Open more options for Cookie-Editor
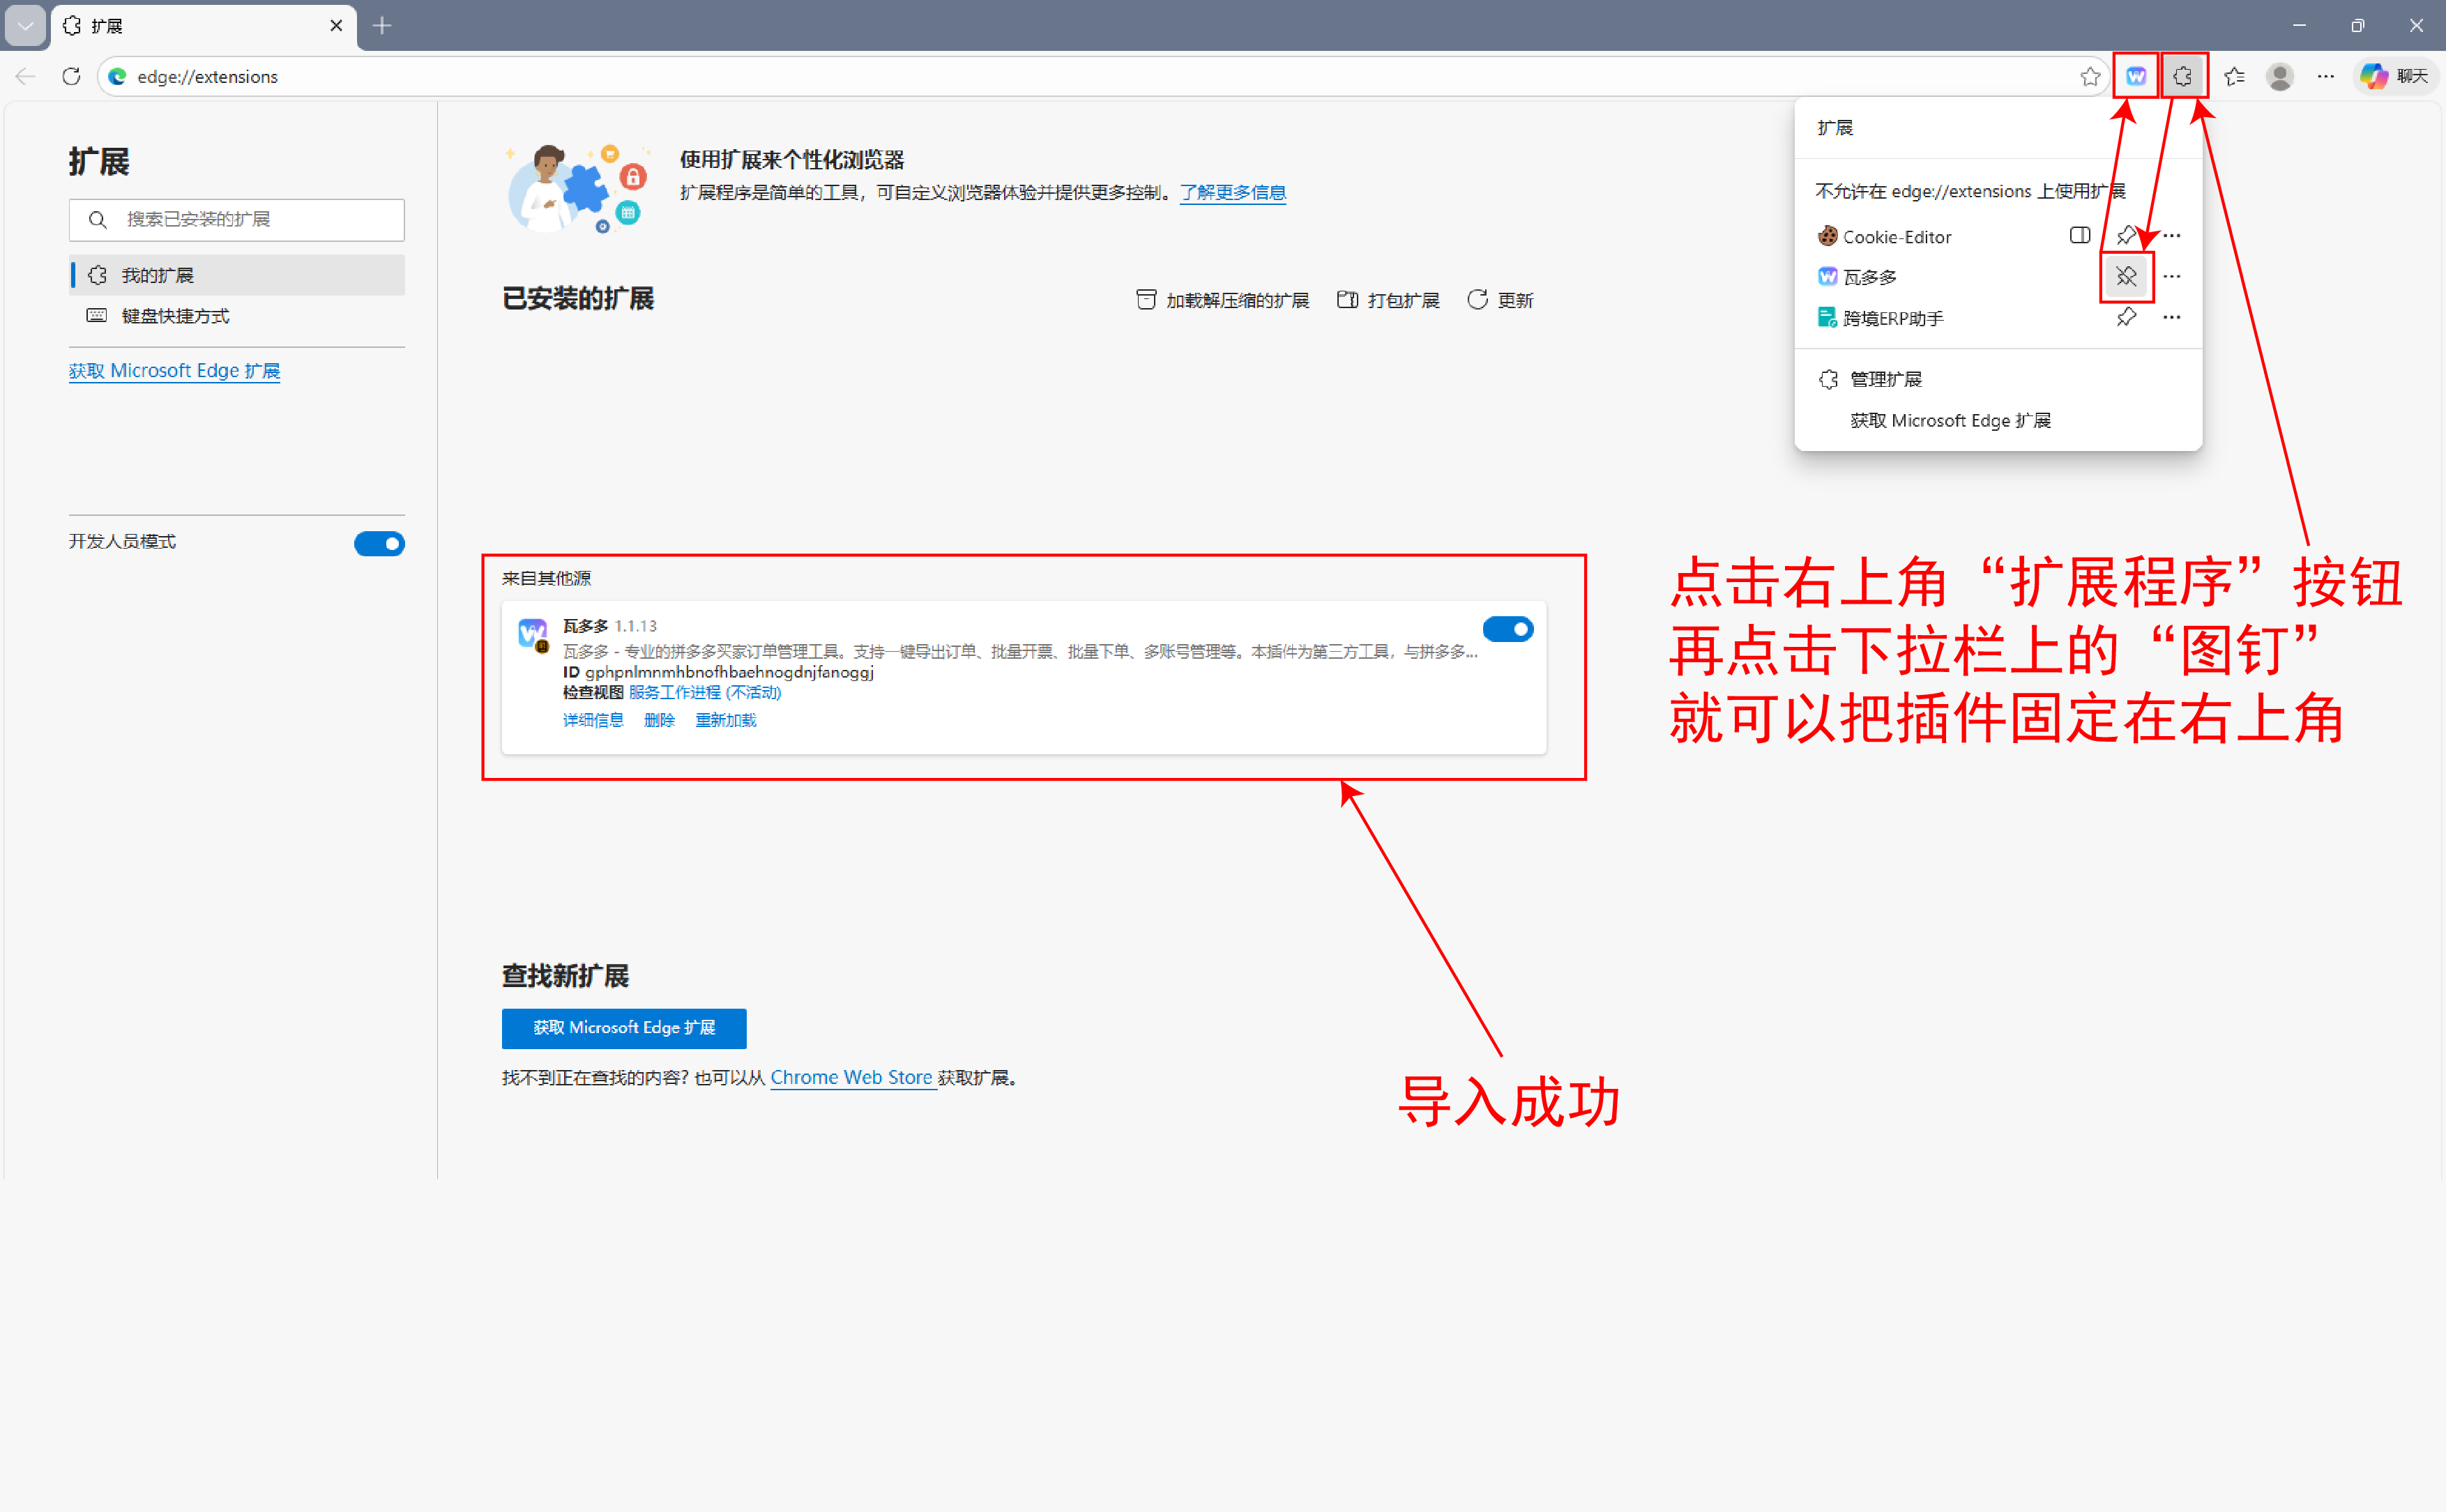 click(x=2172, y=236)
